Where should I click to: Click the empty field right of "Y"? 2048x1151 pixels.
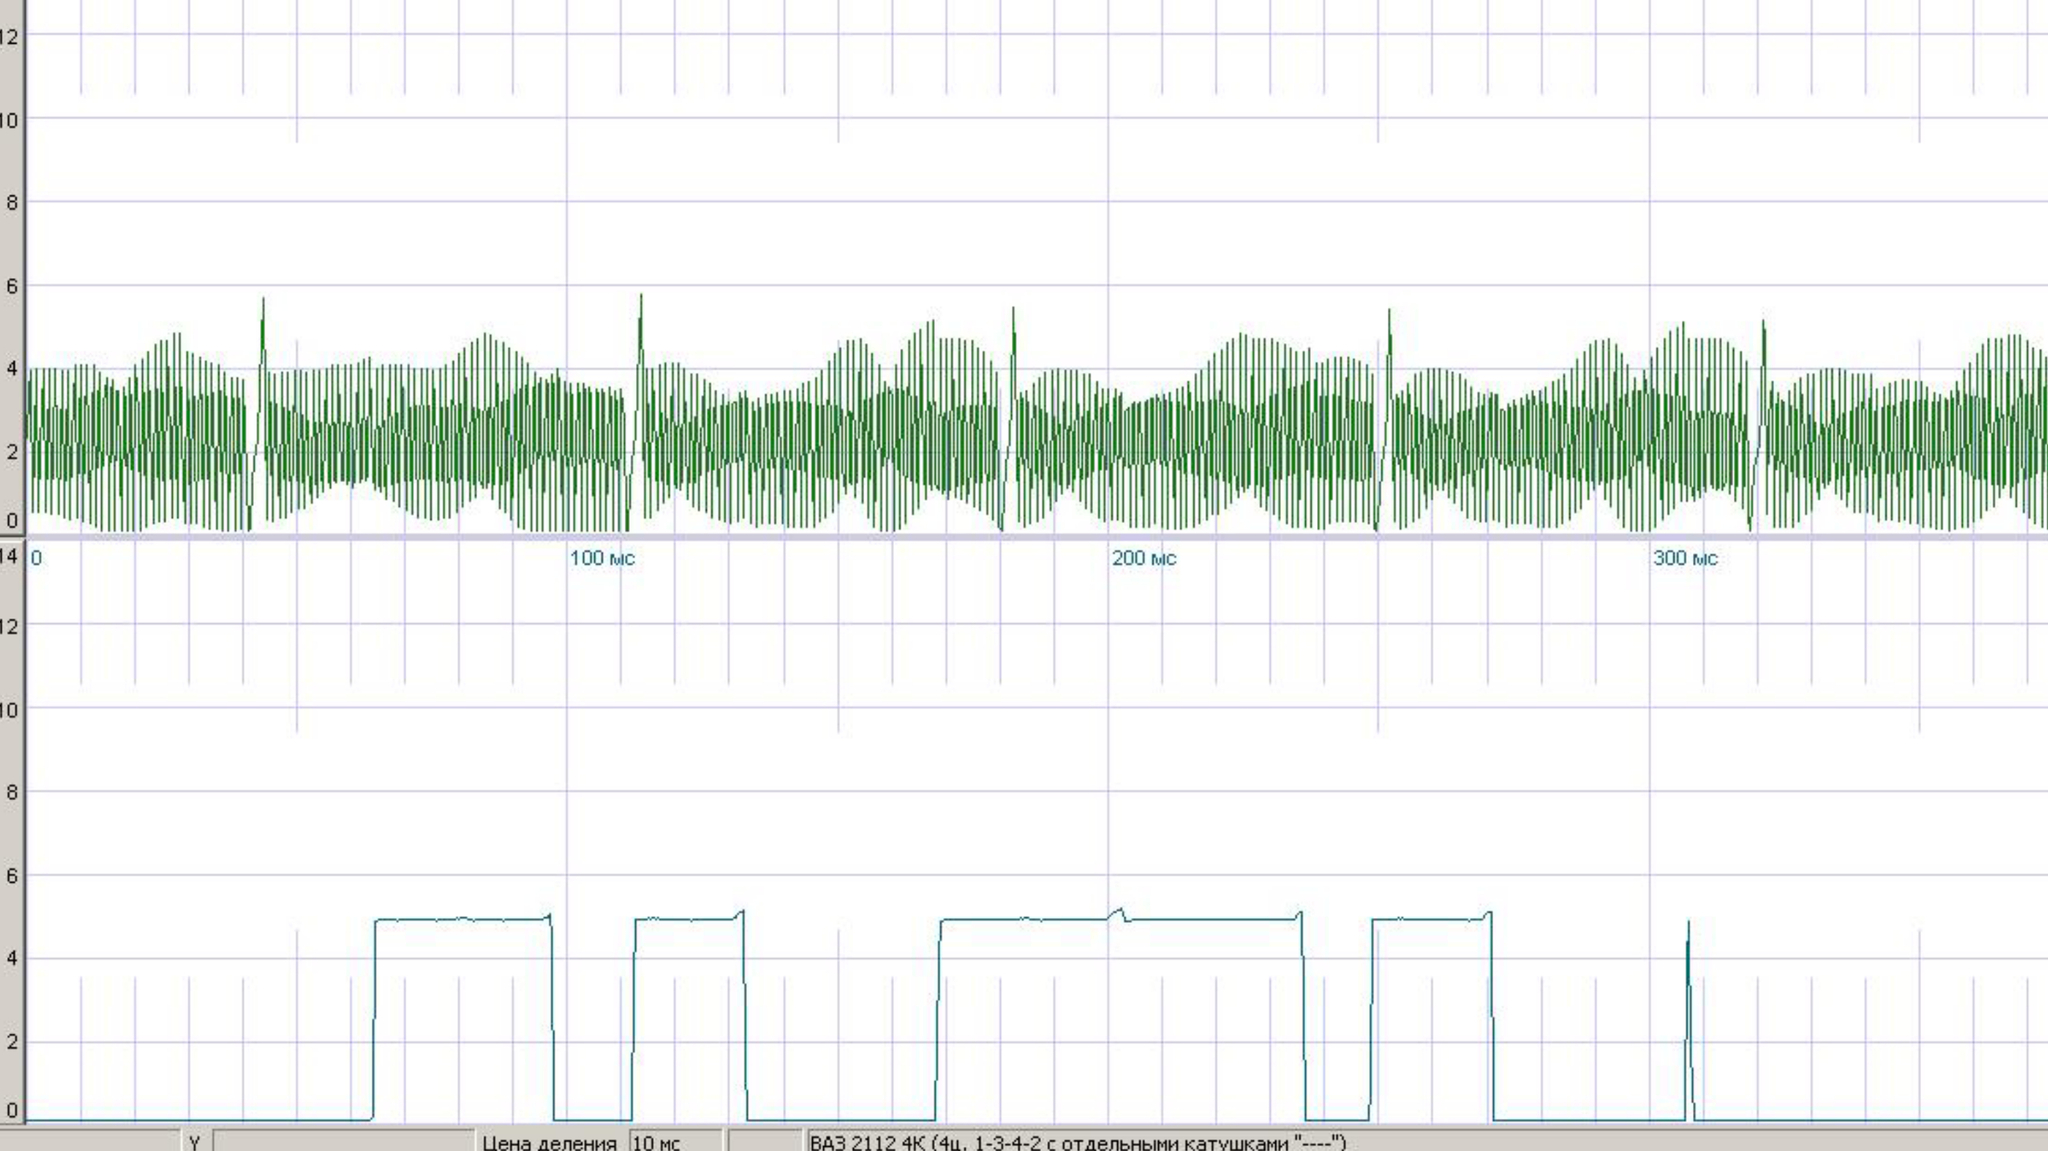344,1141
